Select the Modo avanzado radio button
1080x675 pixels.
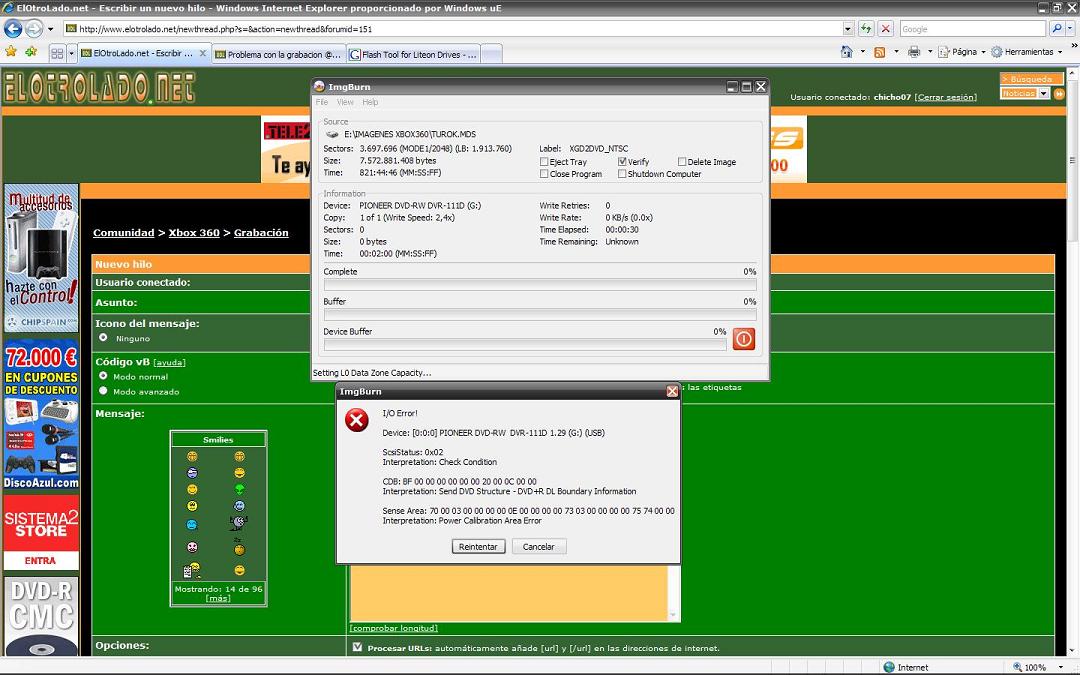click(103, 391)
